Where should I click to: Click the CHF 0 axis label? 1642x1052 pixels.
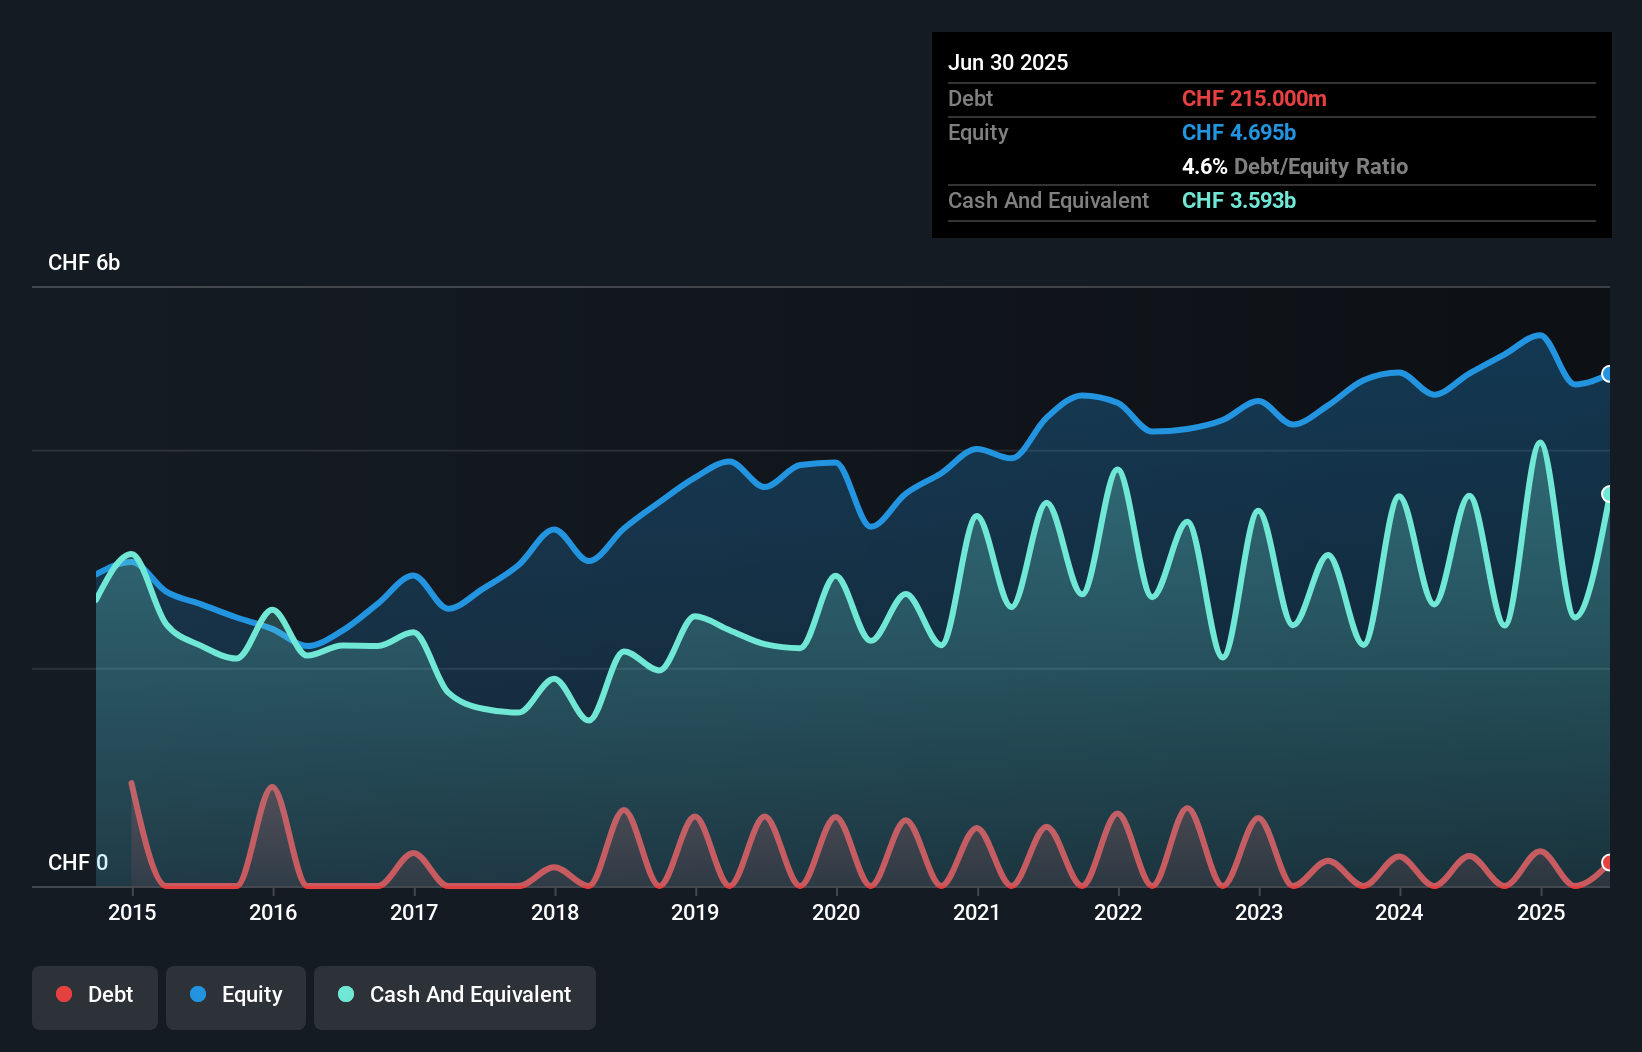[78, 862]
